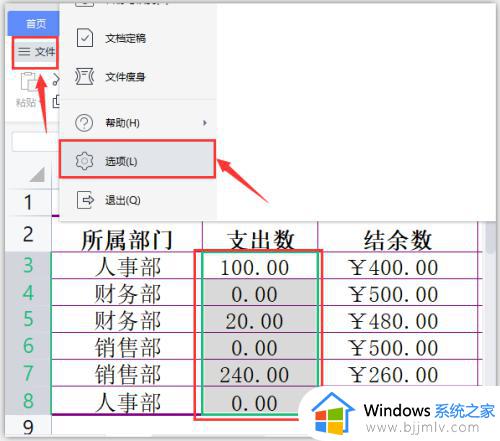
Task: Select the ¥500.00 cell in row 4
Action: (x=398, y=292)
